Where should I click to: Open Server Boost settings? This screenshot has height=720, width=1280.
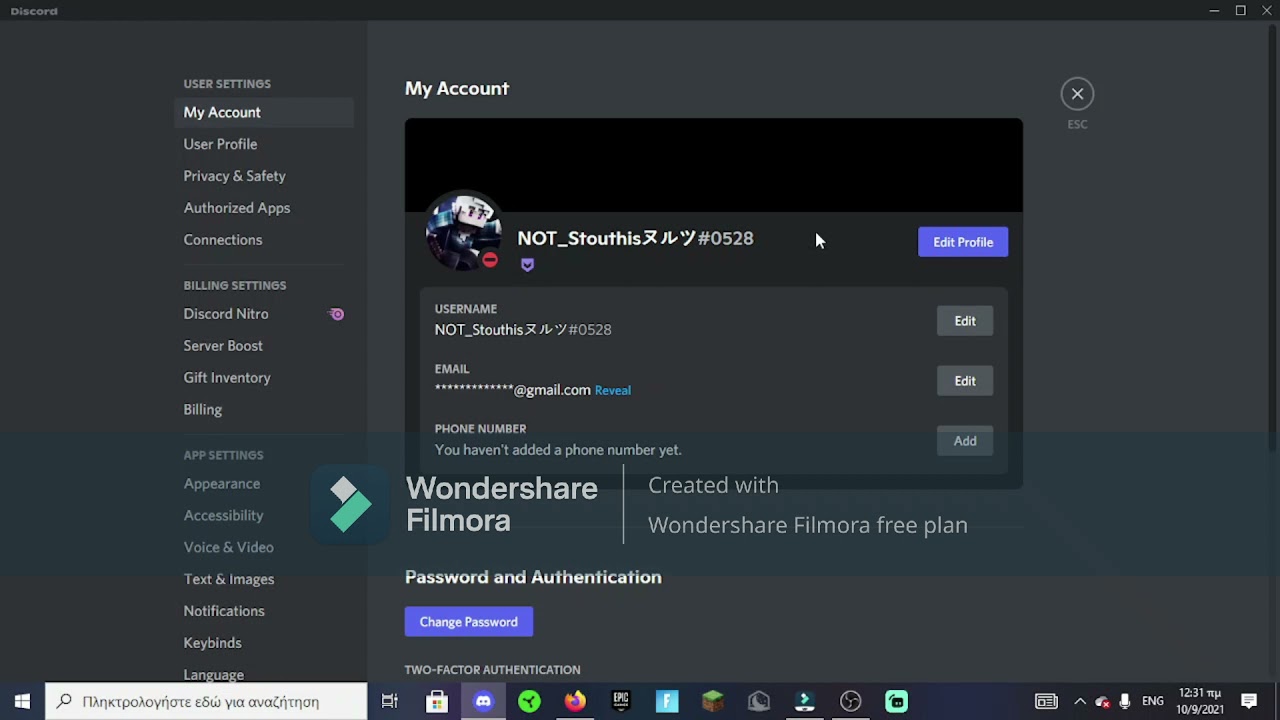tap(264, 346)
